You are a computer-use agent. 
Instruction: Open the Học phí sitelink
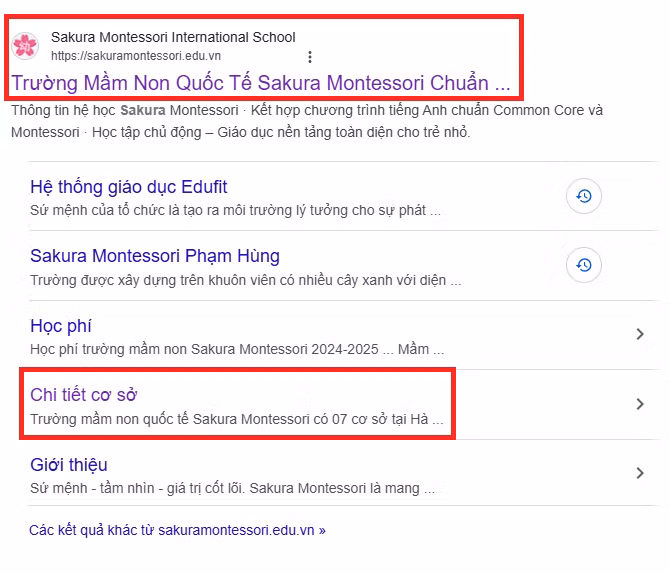(61, 327)
